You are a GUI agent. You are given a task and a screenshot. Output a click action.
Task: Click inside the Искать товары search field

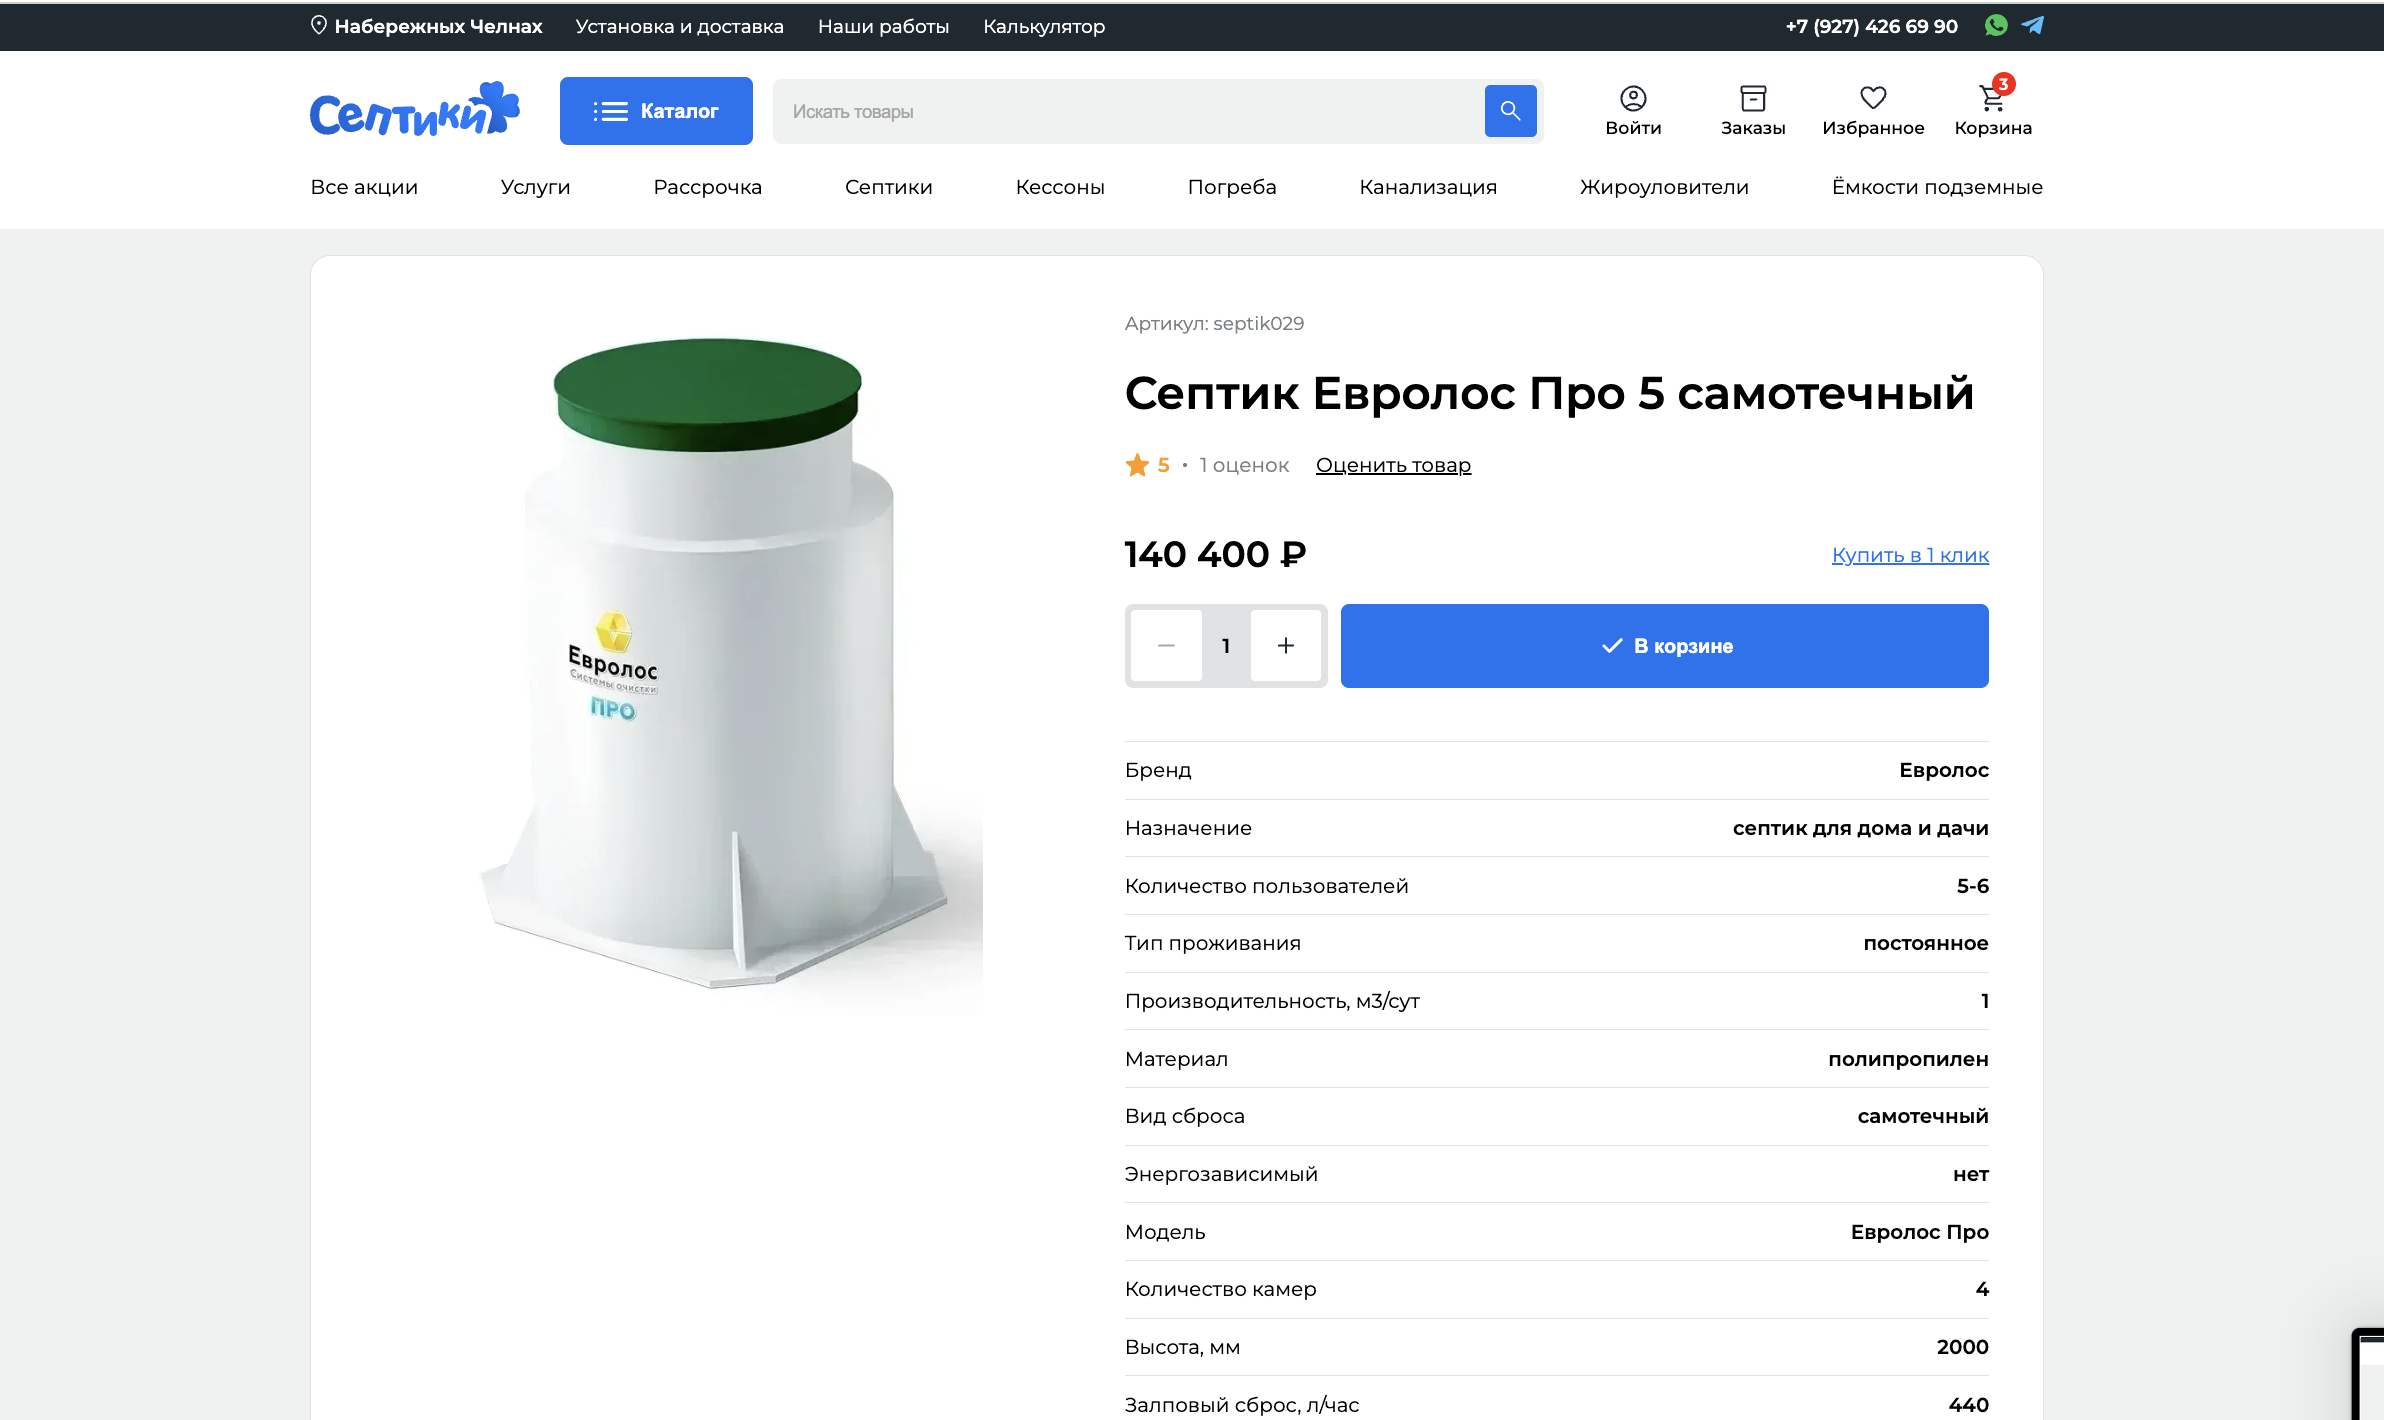coord(1100,110)
